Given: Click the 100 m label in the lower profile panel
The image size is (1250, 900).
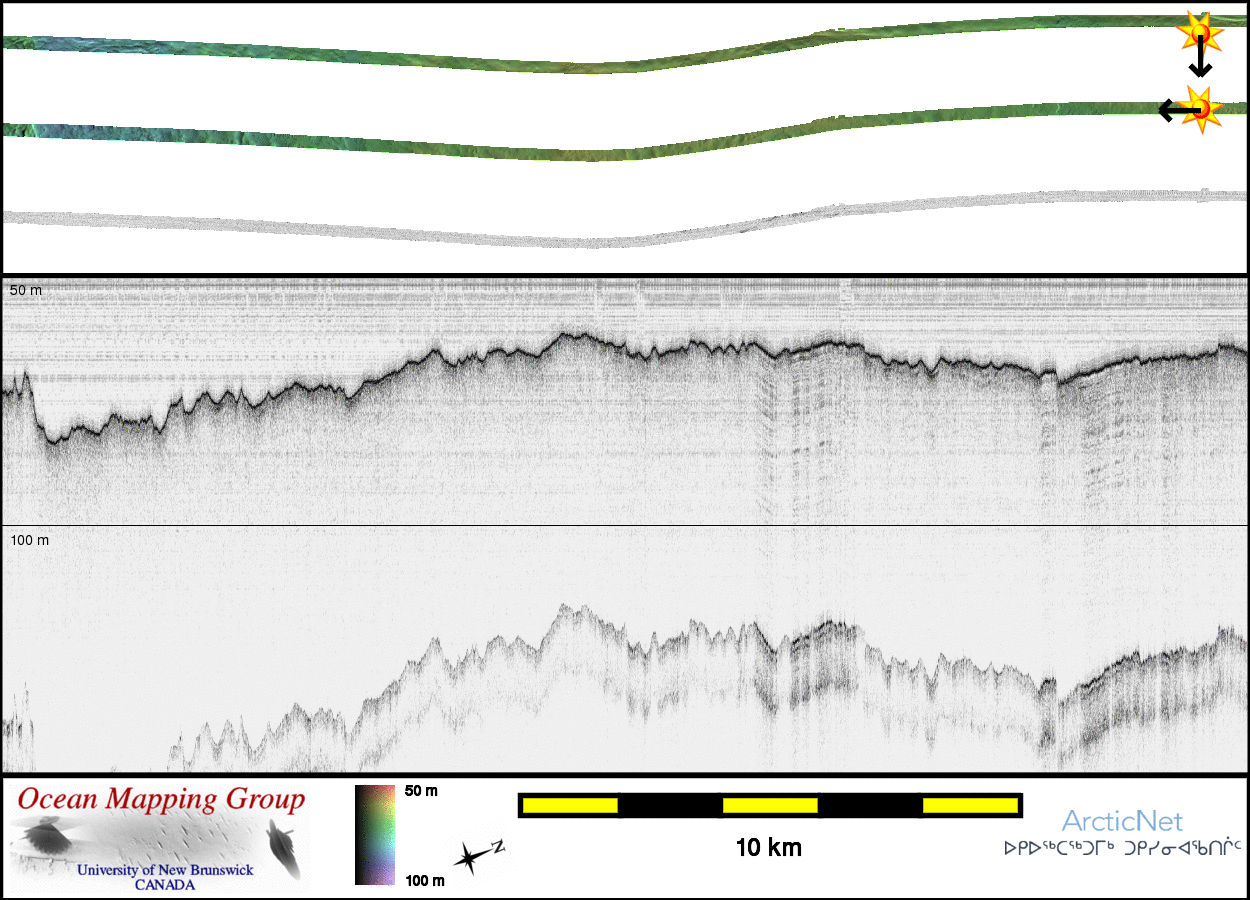Looking at the screenshot, I should pyautogui.click(x=29, y=540).
